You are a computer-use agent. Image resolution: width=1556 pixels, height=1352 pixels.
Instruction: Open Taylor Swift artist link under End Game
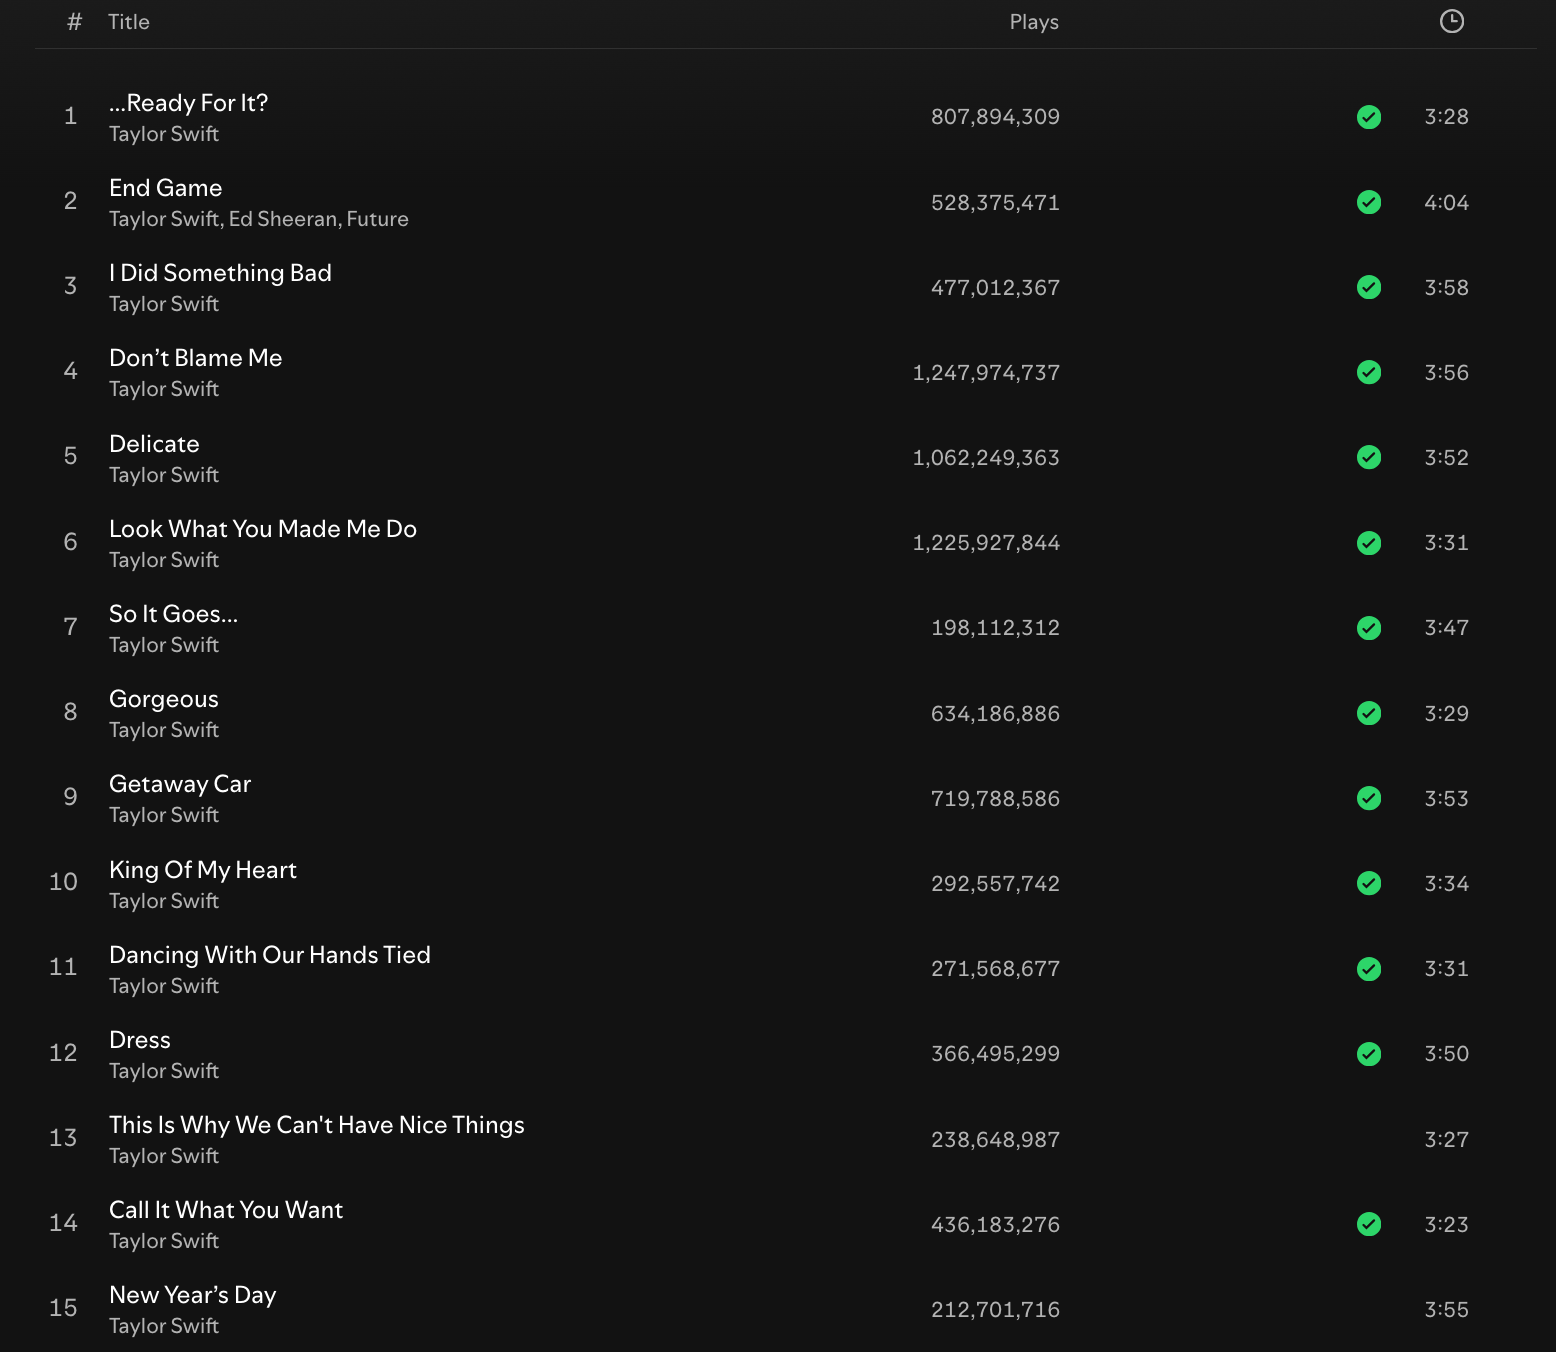tap(164, 219)
